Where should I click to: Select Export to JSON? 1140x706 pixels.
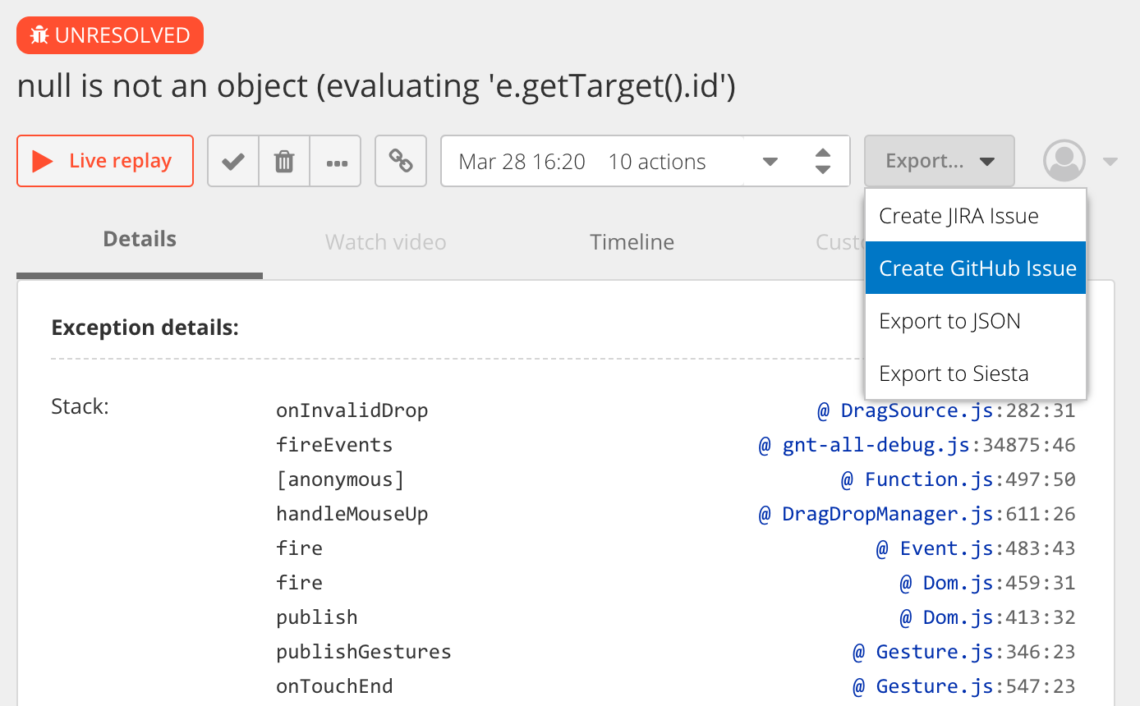click(949, 321)
